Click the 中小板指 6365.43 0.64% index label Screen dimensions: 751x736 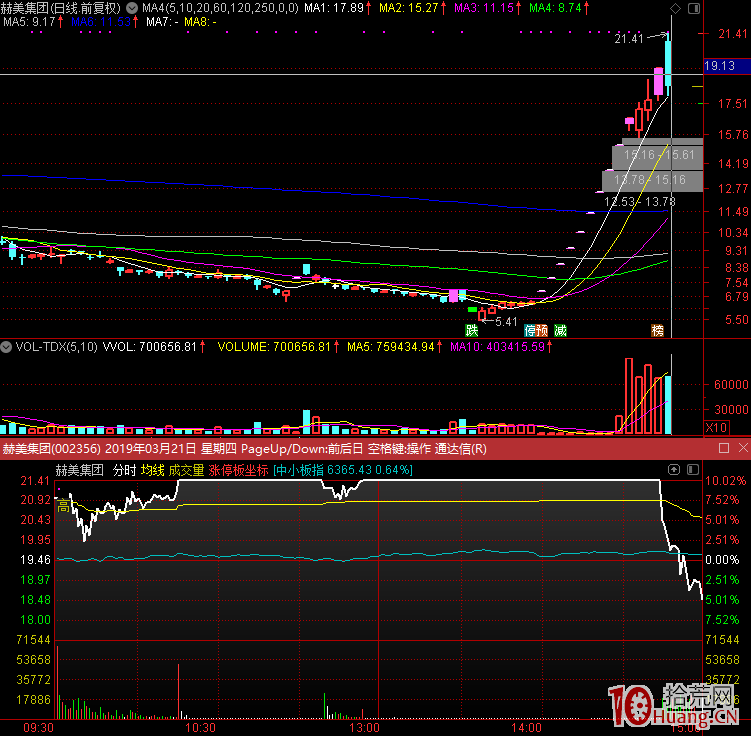tap(343, 470)
